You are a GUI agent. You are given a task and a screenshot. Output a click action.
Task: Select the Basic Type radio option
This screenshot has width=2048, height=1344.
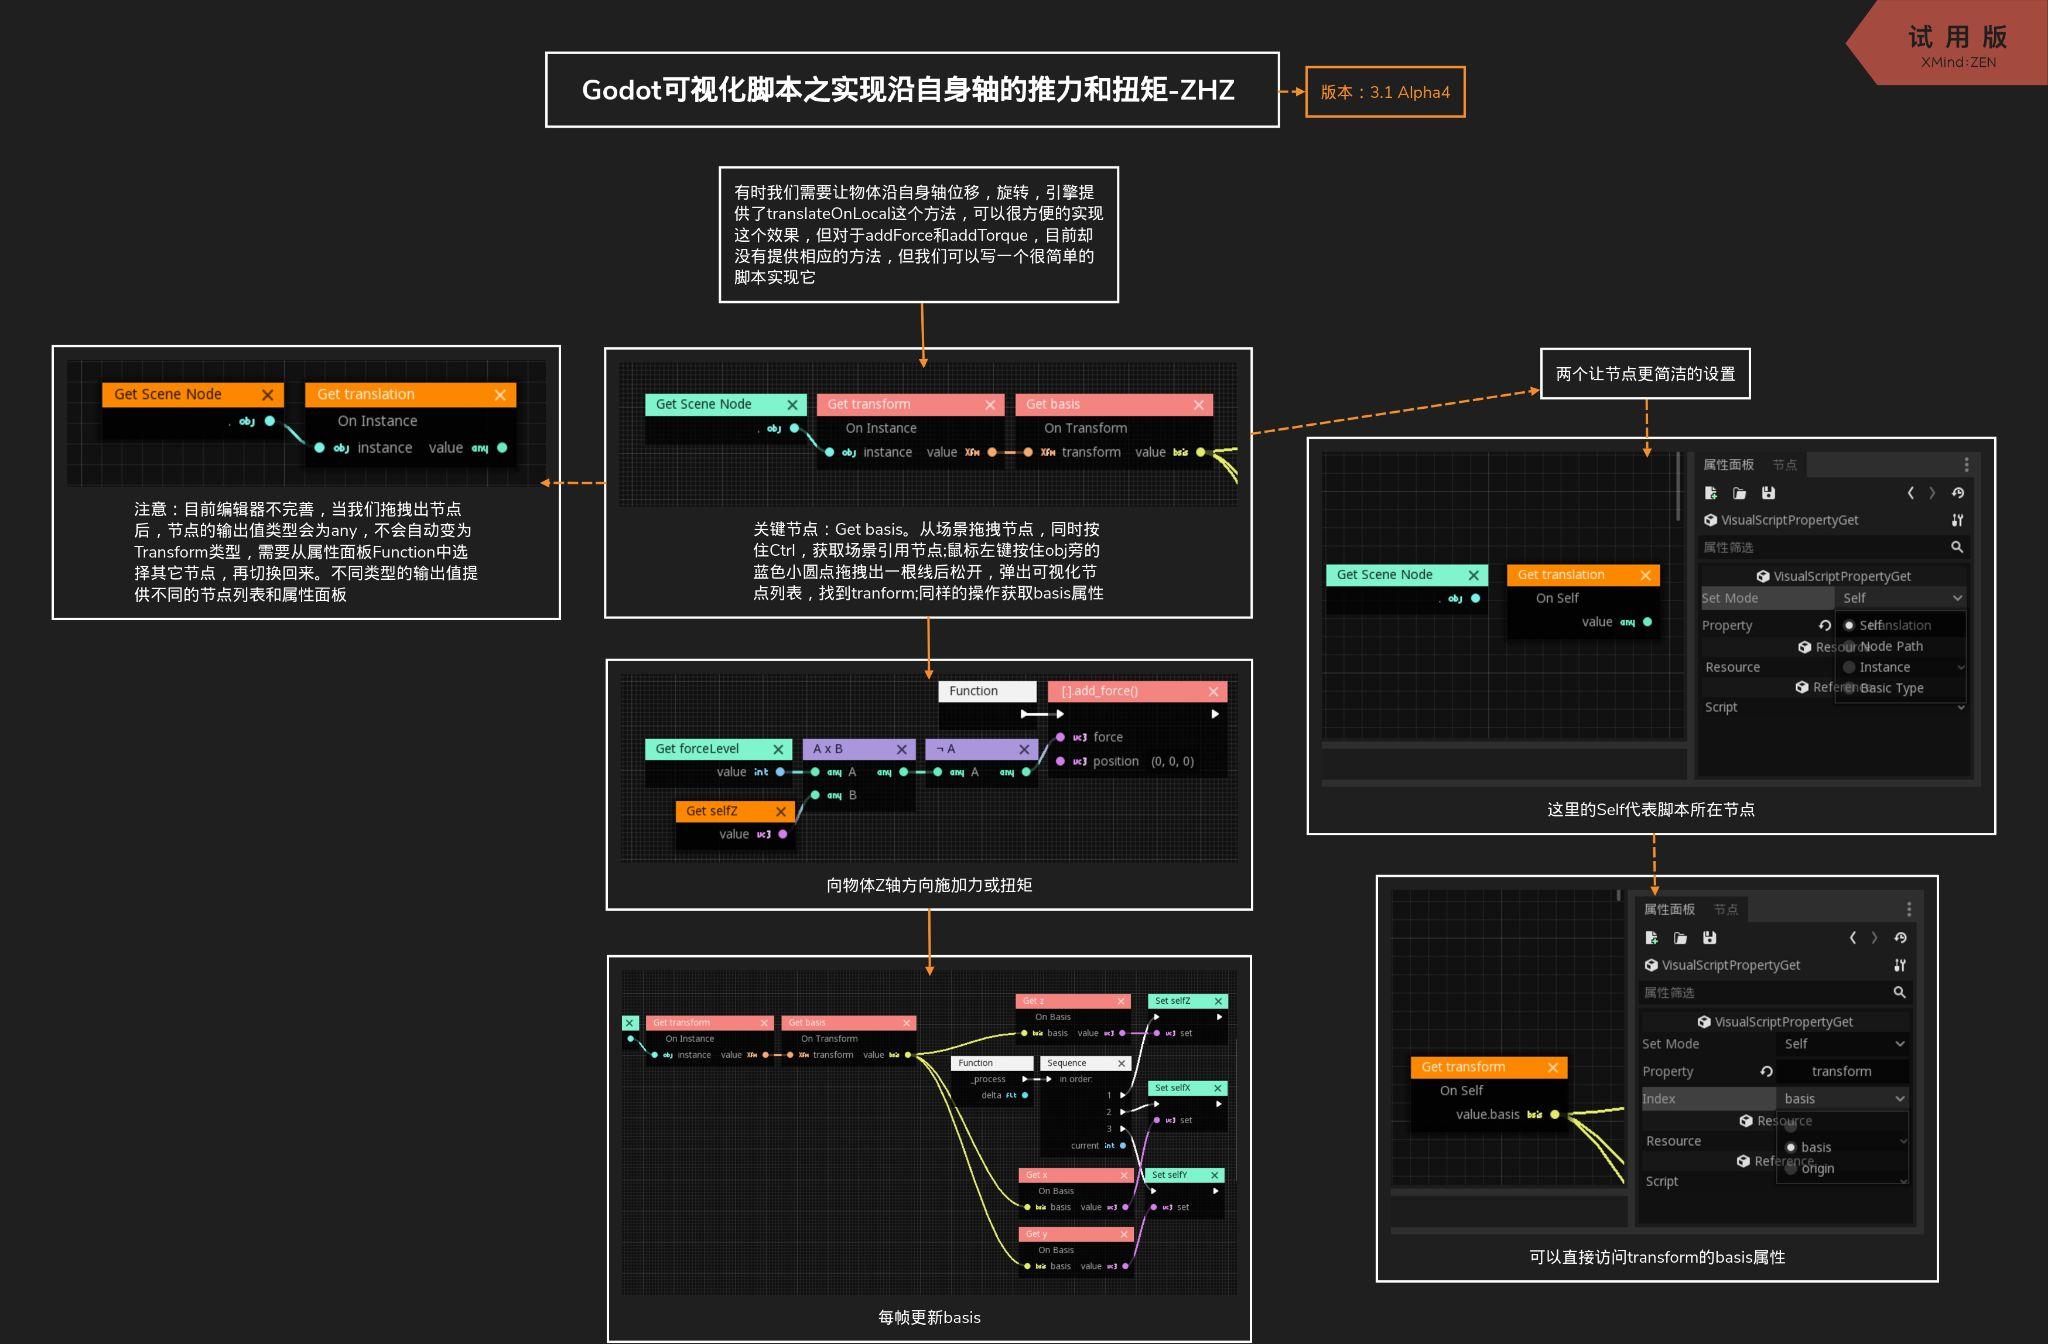[x=1849, y=688]
